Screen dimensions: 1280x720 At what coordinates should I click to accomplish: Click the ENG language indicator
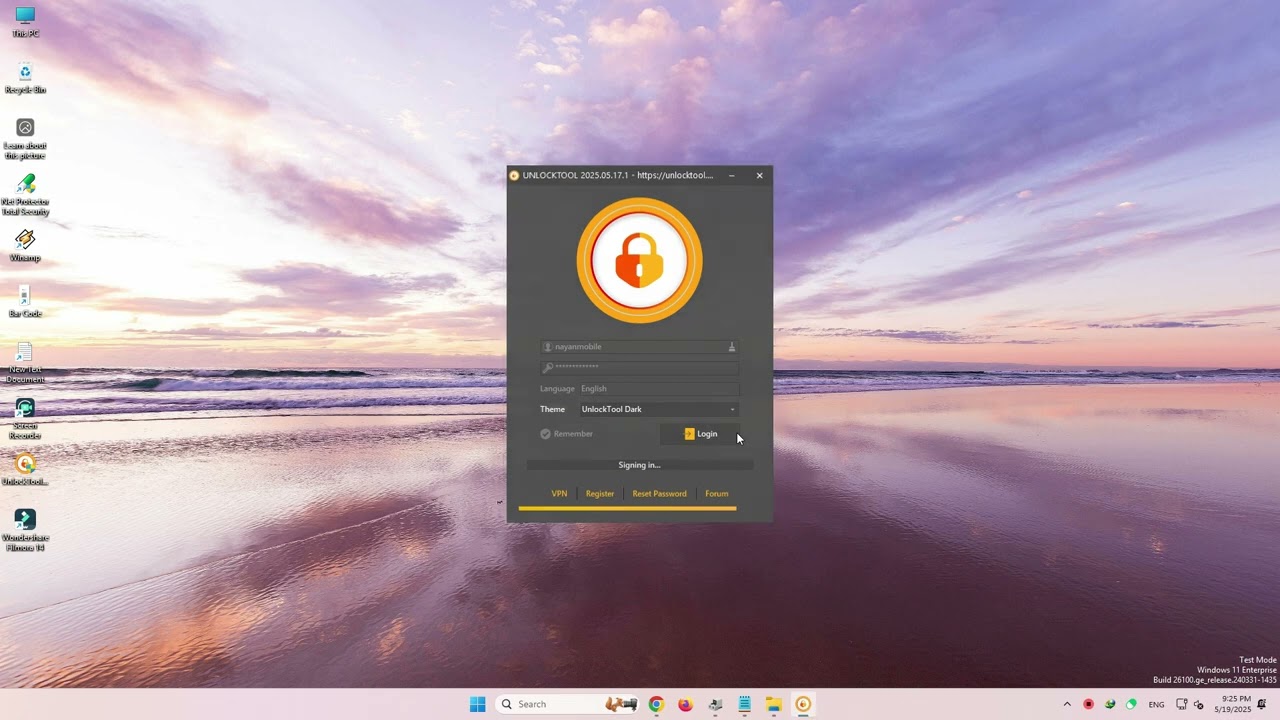click(x=1156, y=704)
